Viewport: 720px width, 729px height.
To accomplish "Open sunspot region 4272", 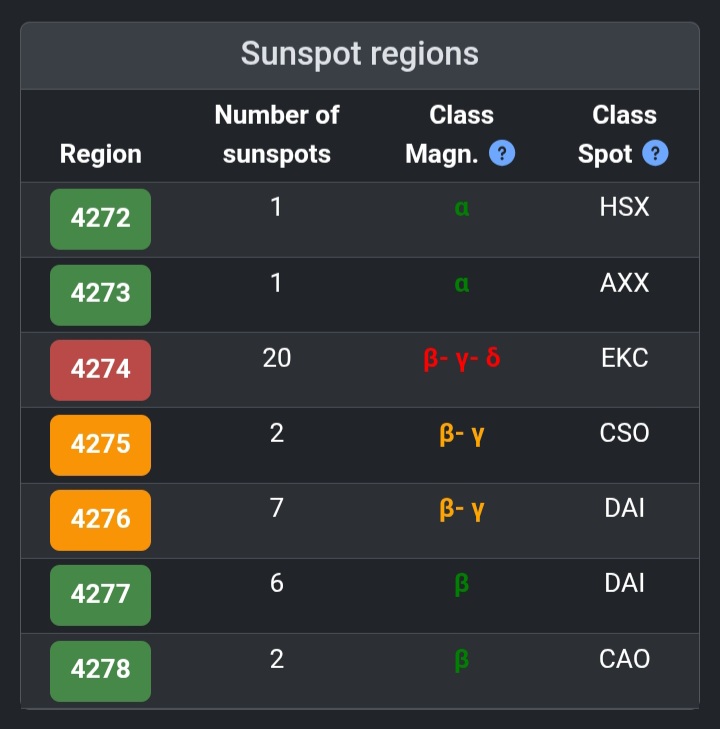I will click(x=100, y=218).
